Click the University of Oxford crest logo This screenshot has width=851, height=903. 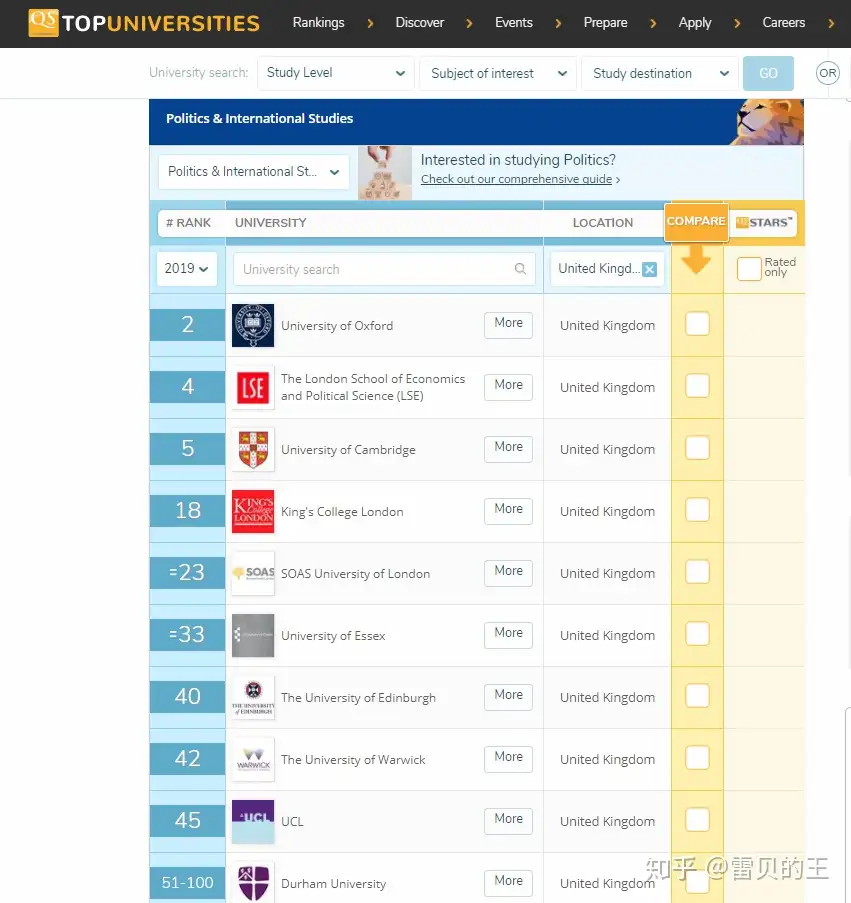click(x=253, y=325)
